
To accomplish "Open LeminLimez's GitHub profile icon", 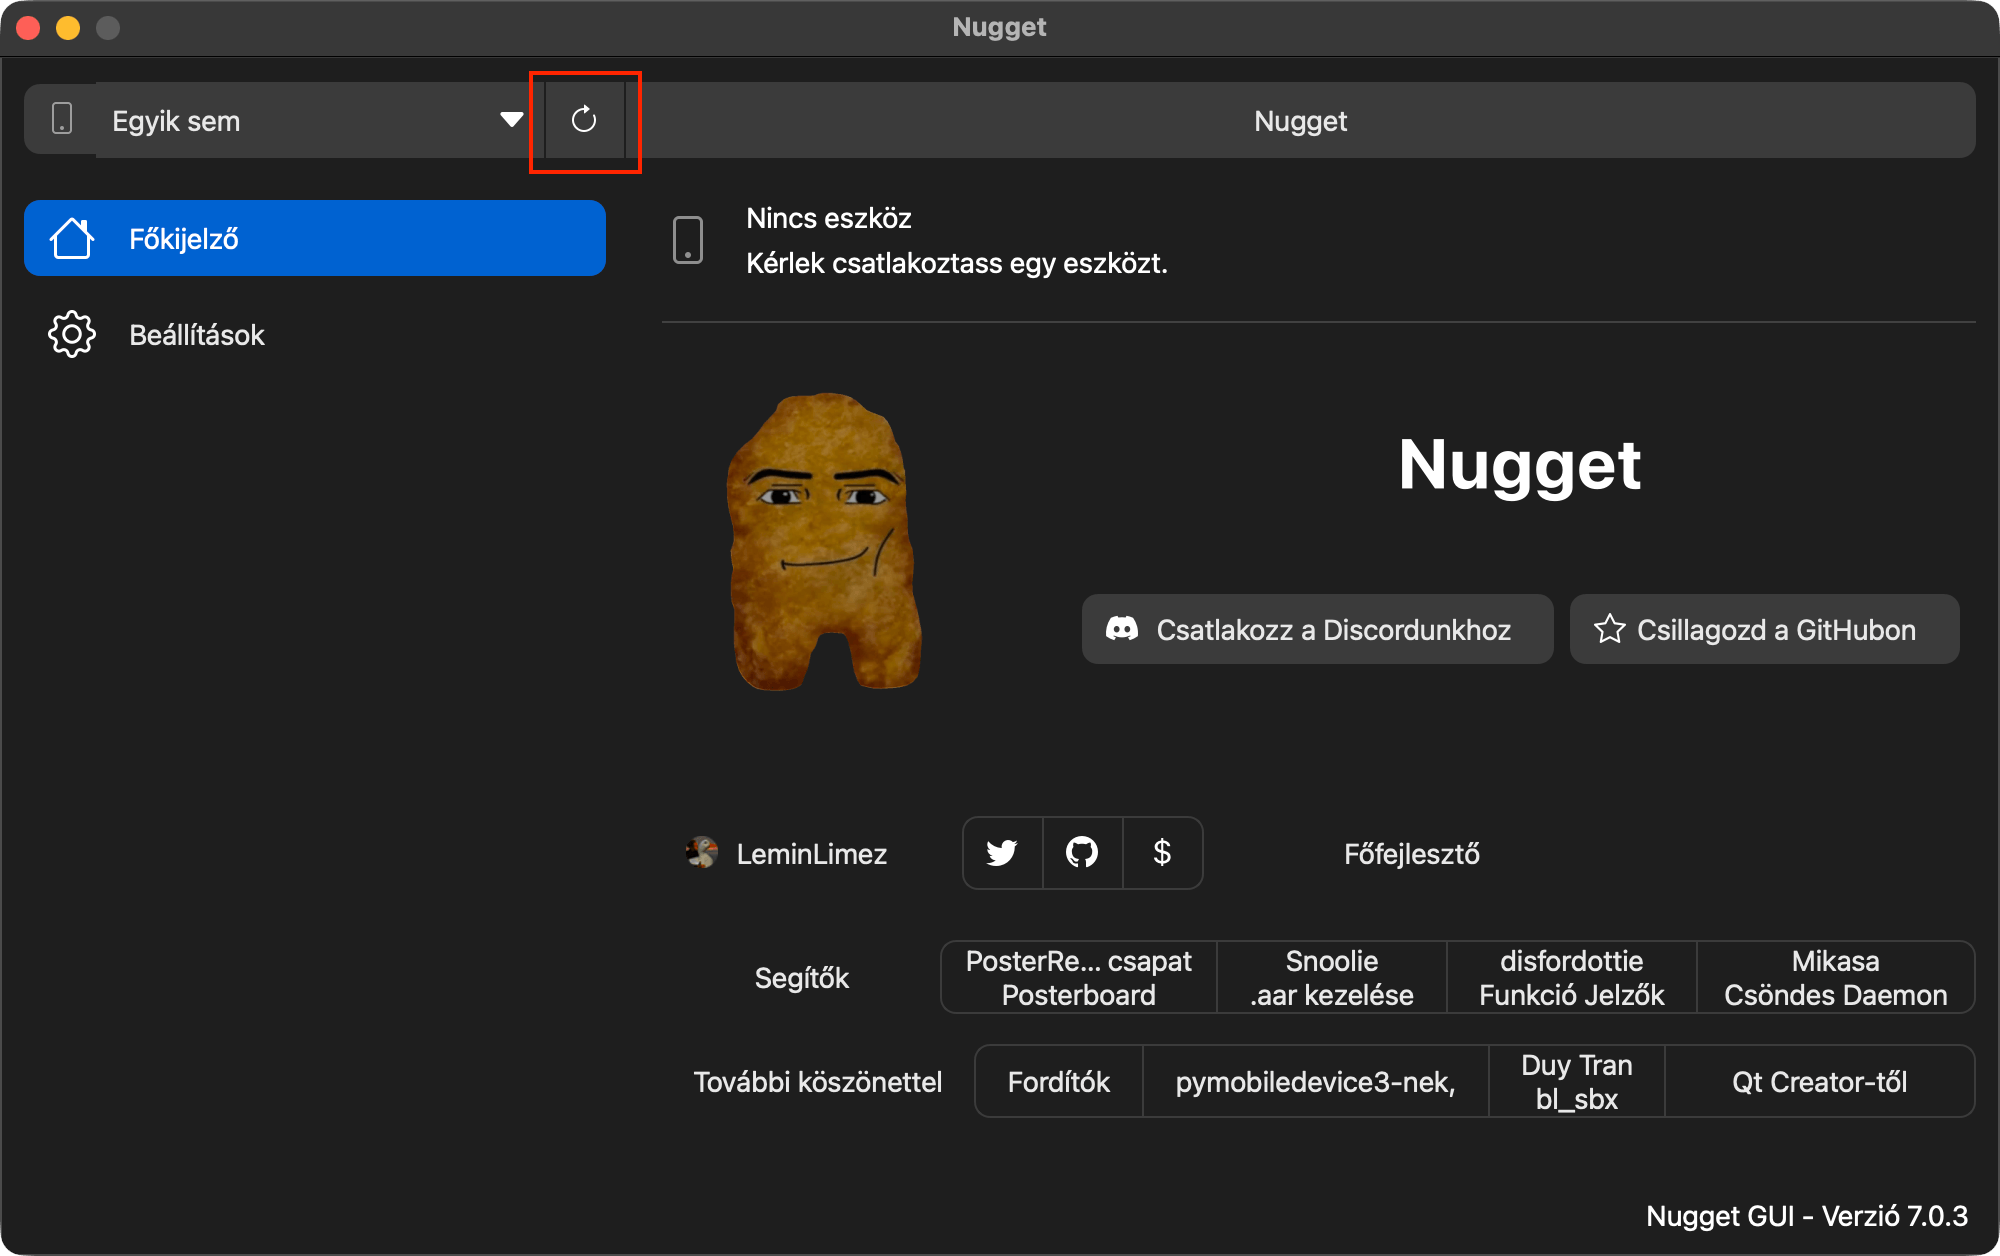I will (1082, 853).
